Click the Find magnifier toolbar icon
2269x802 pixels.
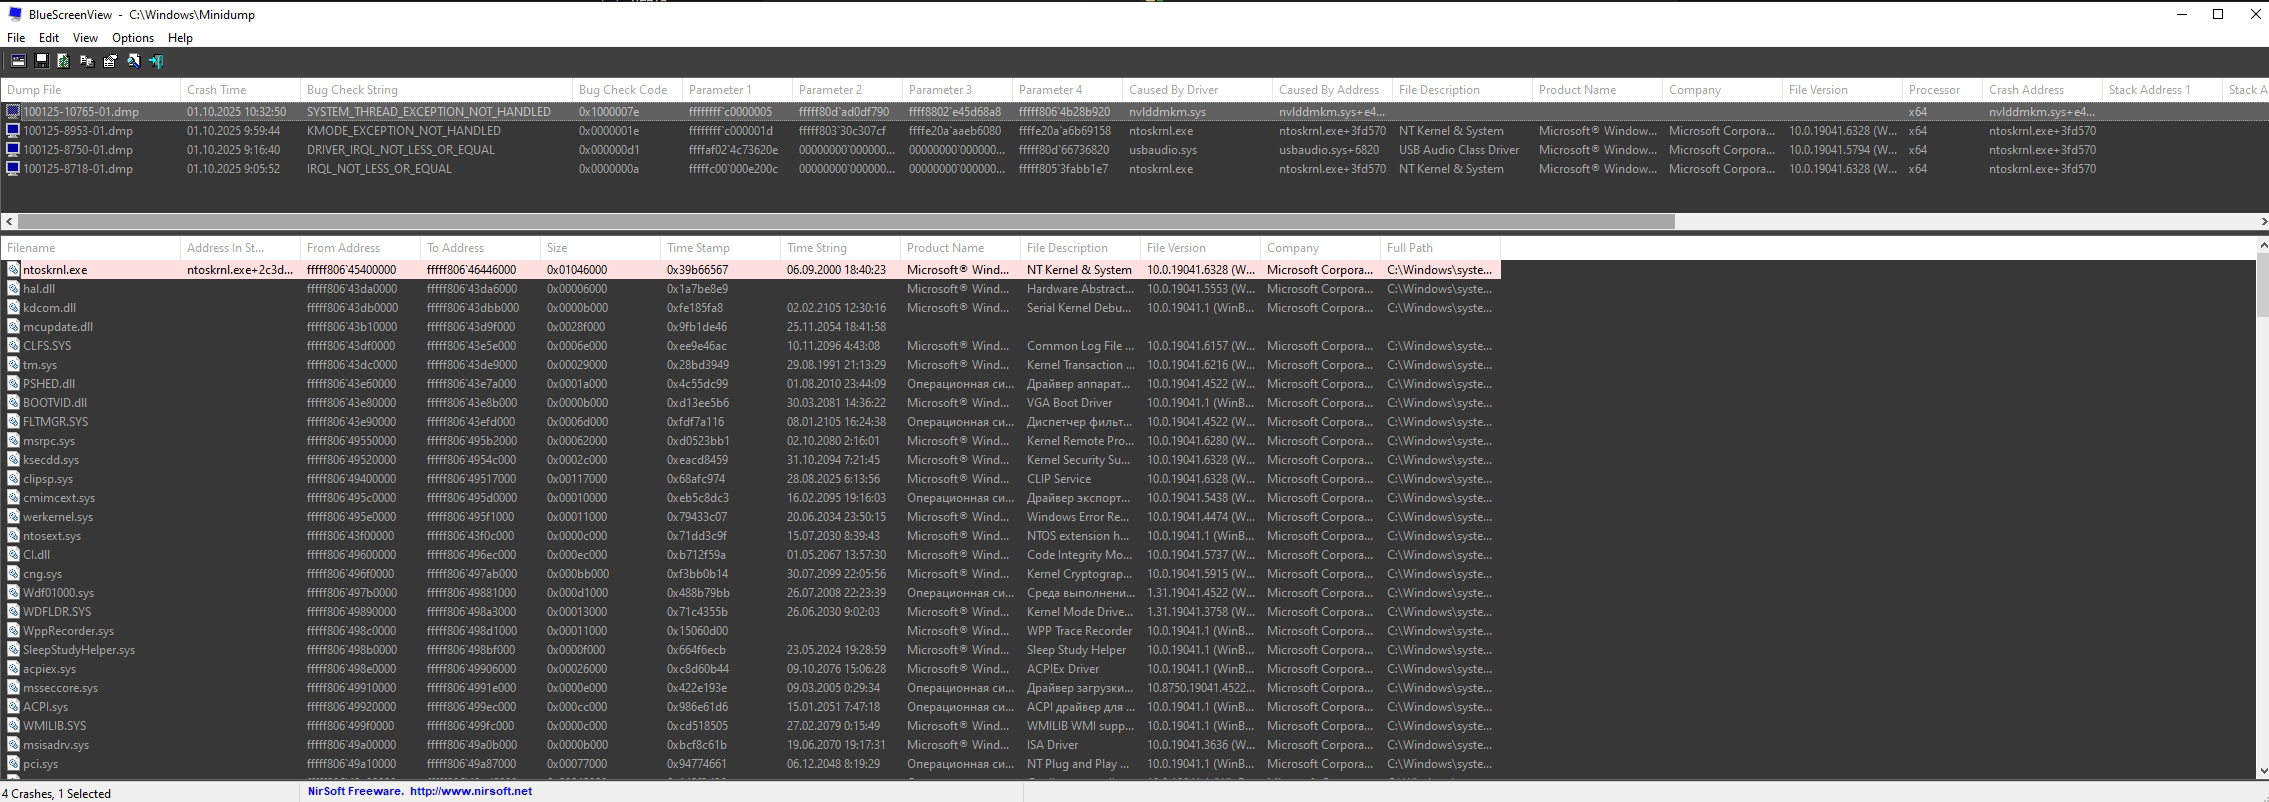tap(133, 61)
